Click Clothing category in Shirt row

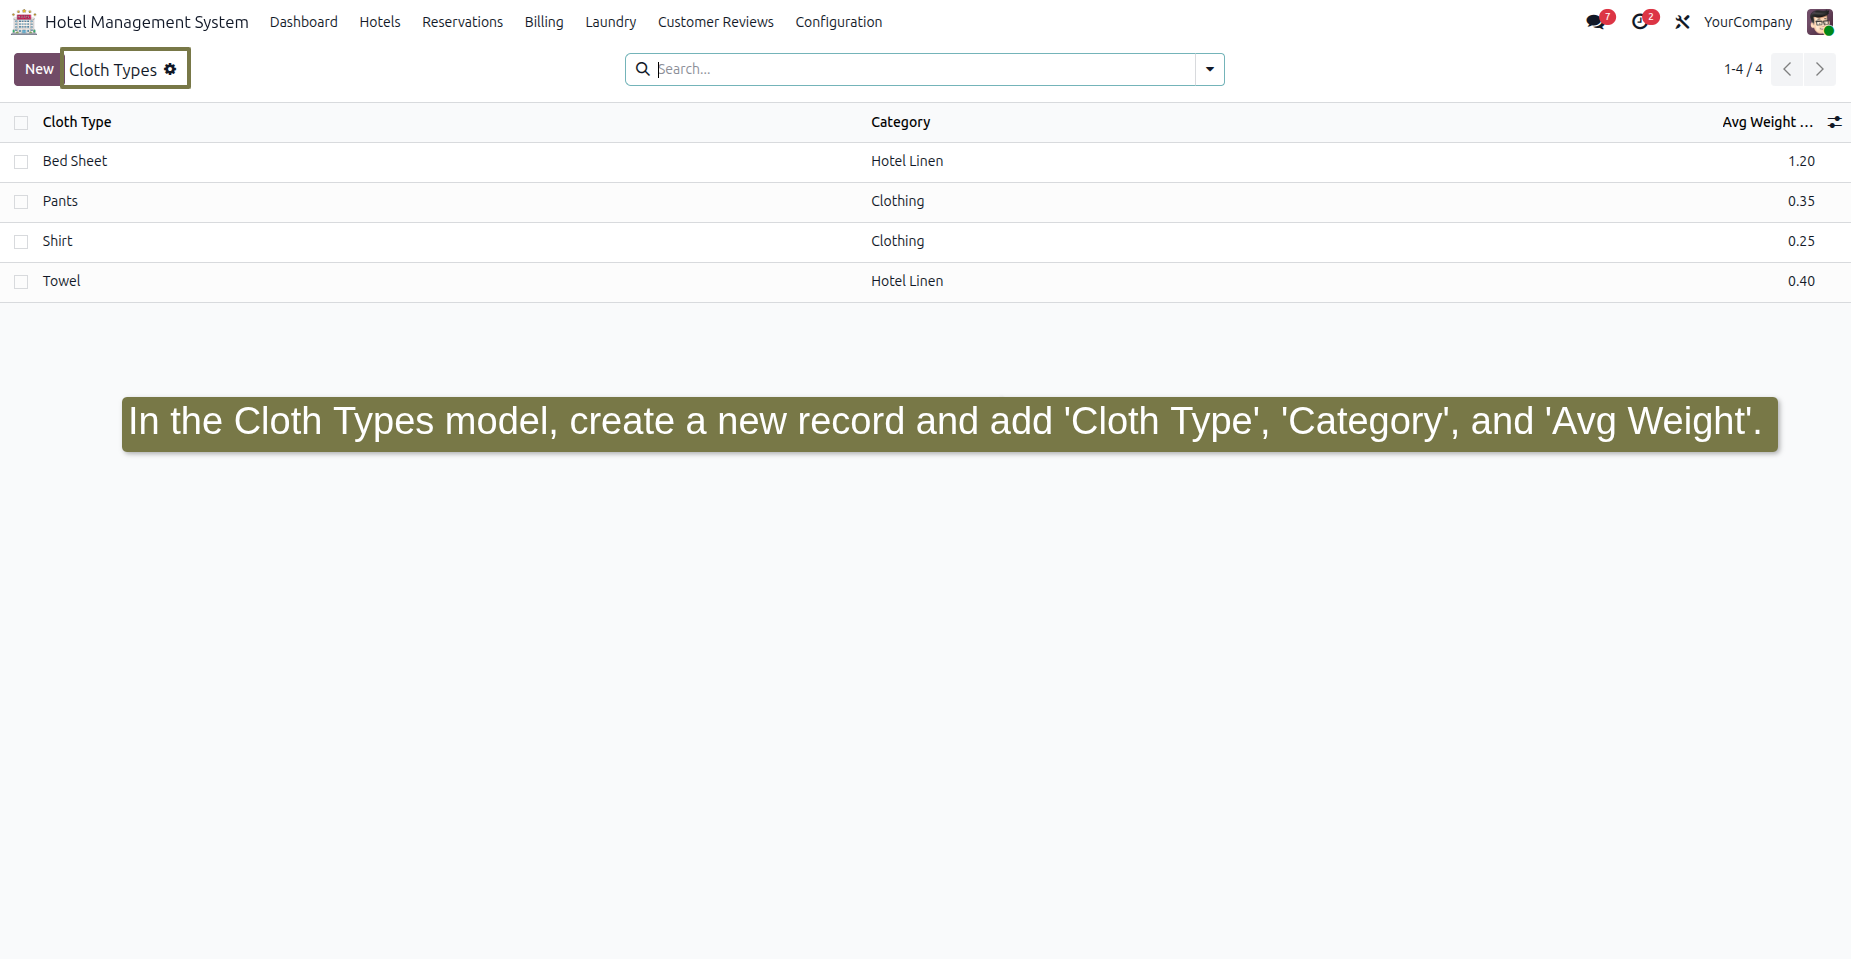coord(898,241)
